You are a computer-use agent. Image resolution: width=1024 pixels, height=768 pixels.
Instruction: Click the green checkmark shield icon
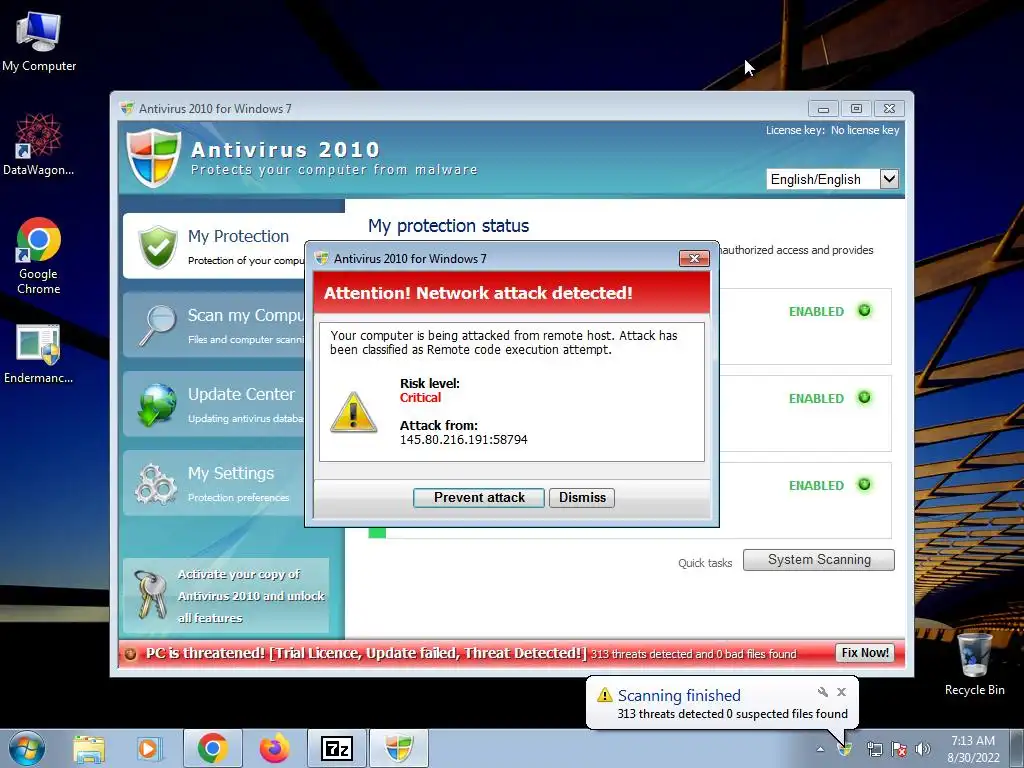(x=158, y=247)
